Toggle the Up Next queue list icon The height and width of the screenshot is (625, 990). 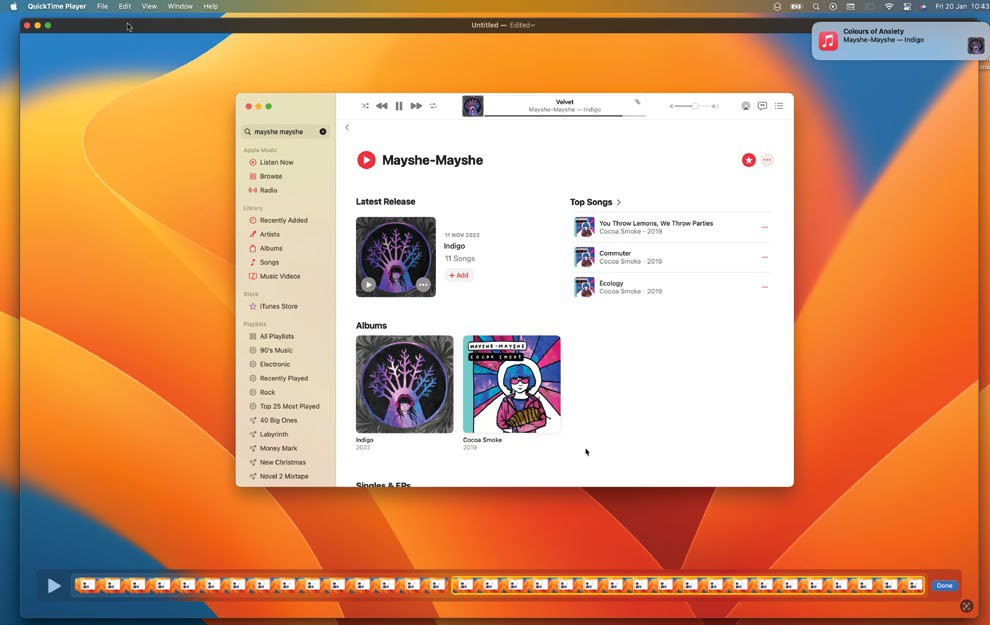[779, 106]
